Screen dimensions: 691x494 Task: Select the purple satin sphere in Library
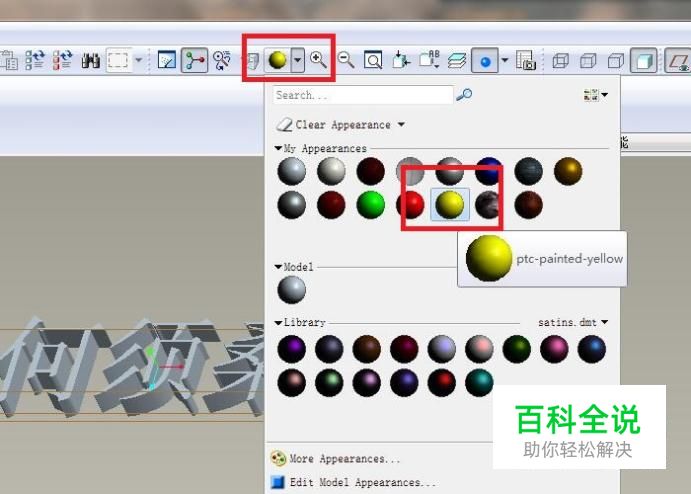coord(292,349)
